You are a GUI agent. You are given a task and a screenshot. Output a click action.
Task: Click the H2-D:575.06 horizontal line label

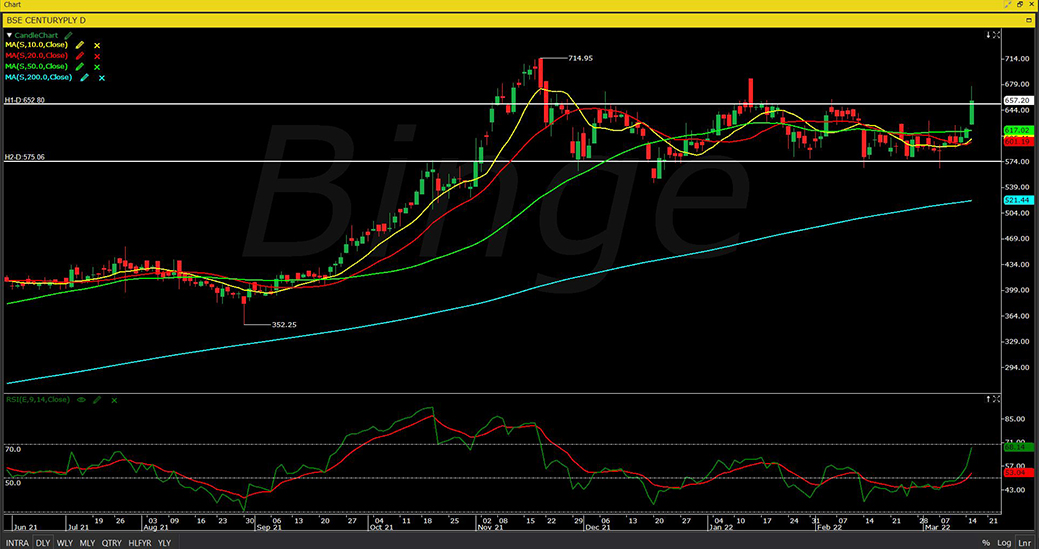(x=24, y=157)
